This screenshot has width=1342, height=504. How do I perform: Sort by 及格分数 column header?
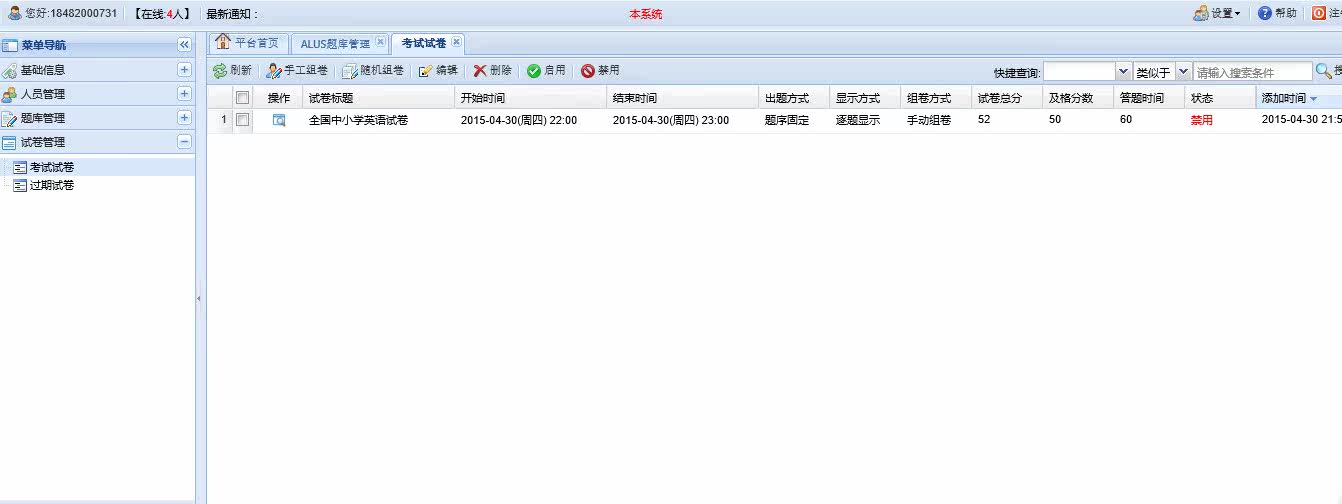pos(1078,98)
